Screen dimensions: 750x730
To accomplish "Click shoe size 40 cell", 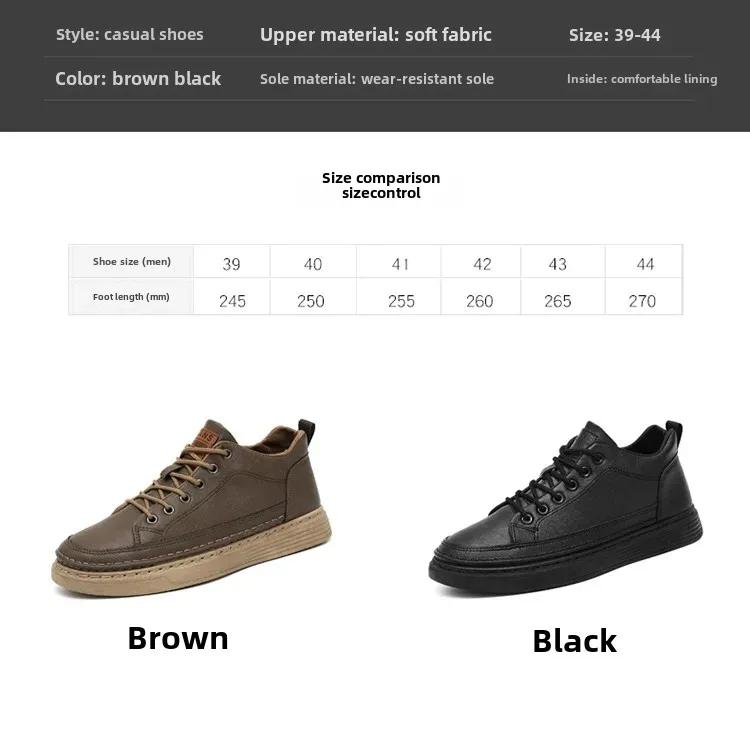I will (x=313, y=262).
